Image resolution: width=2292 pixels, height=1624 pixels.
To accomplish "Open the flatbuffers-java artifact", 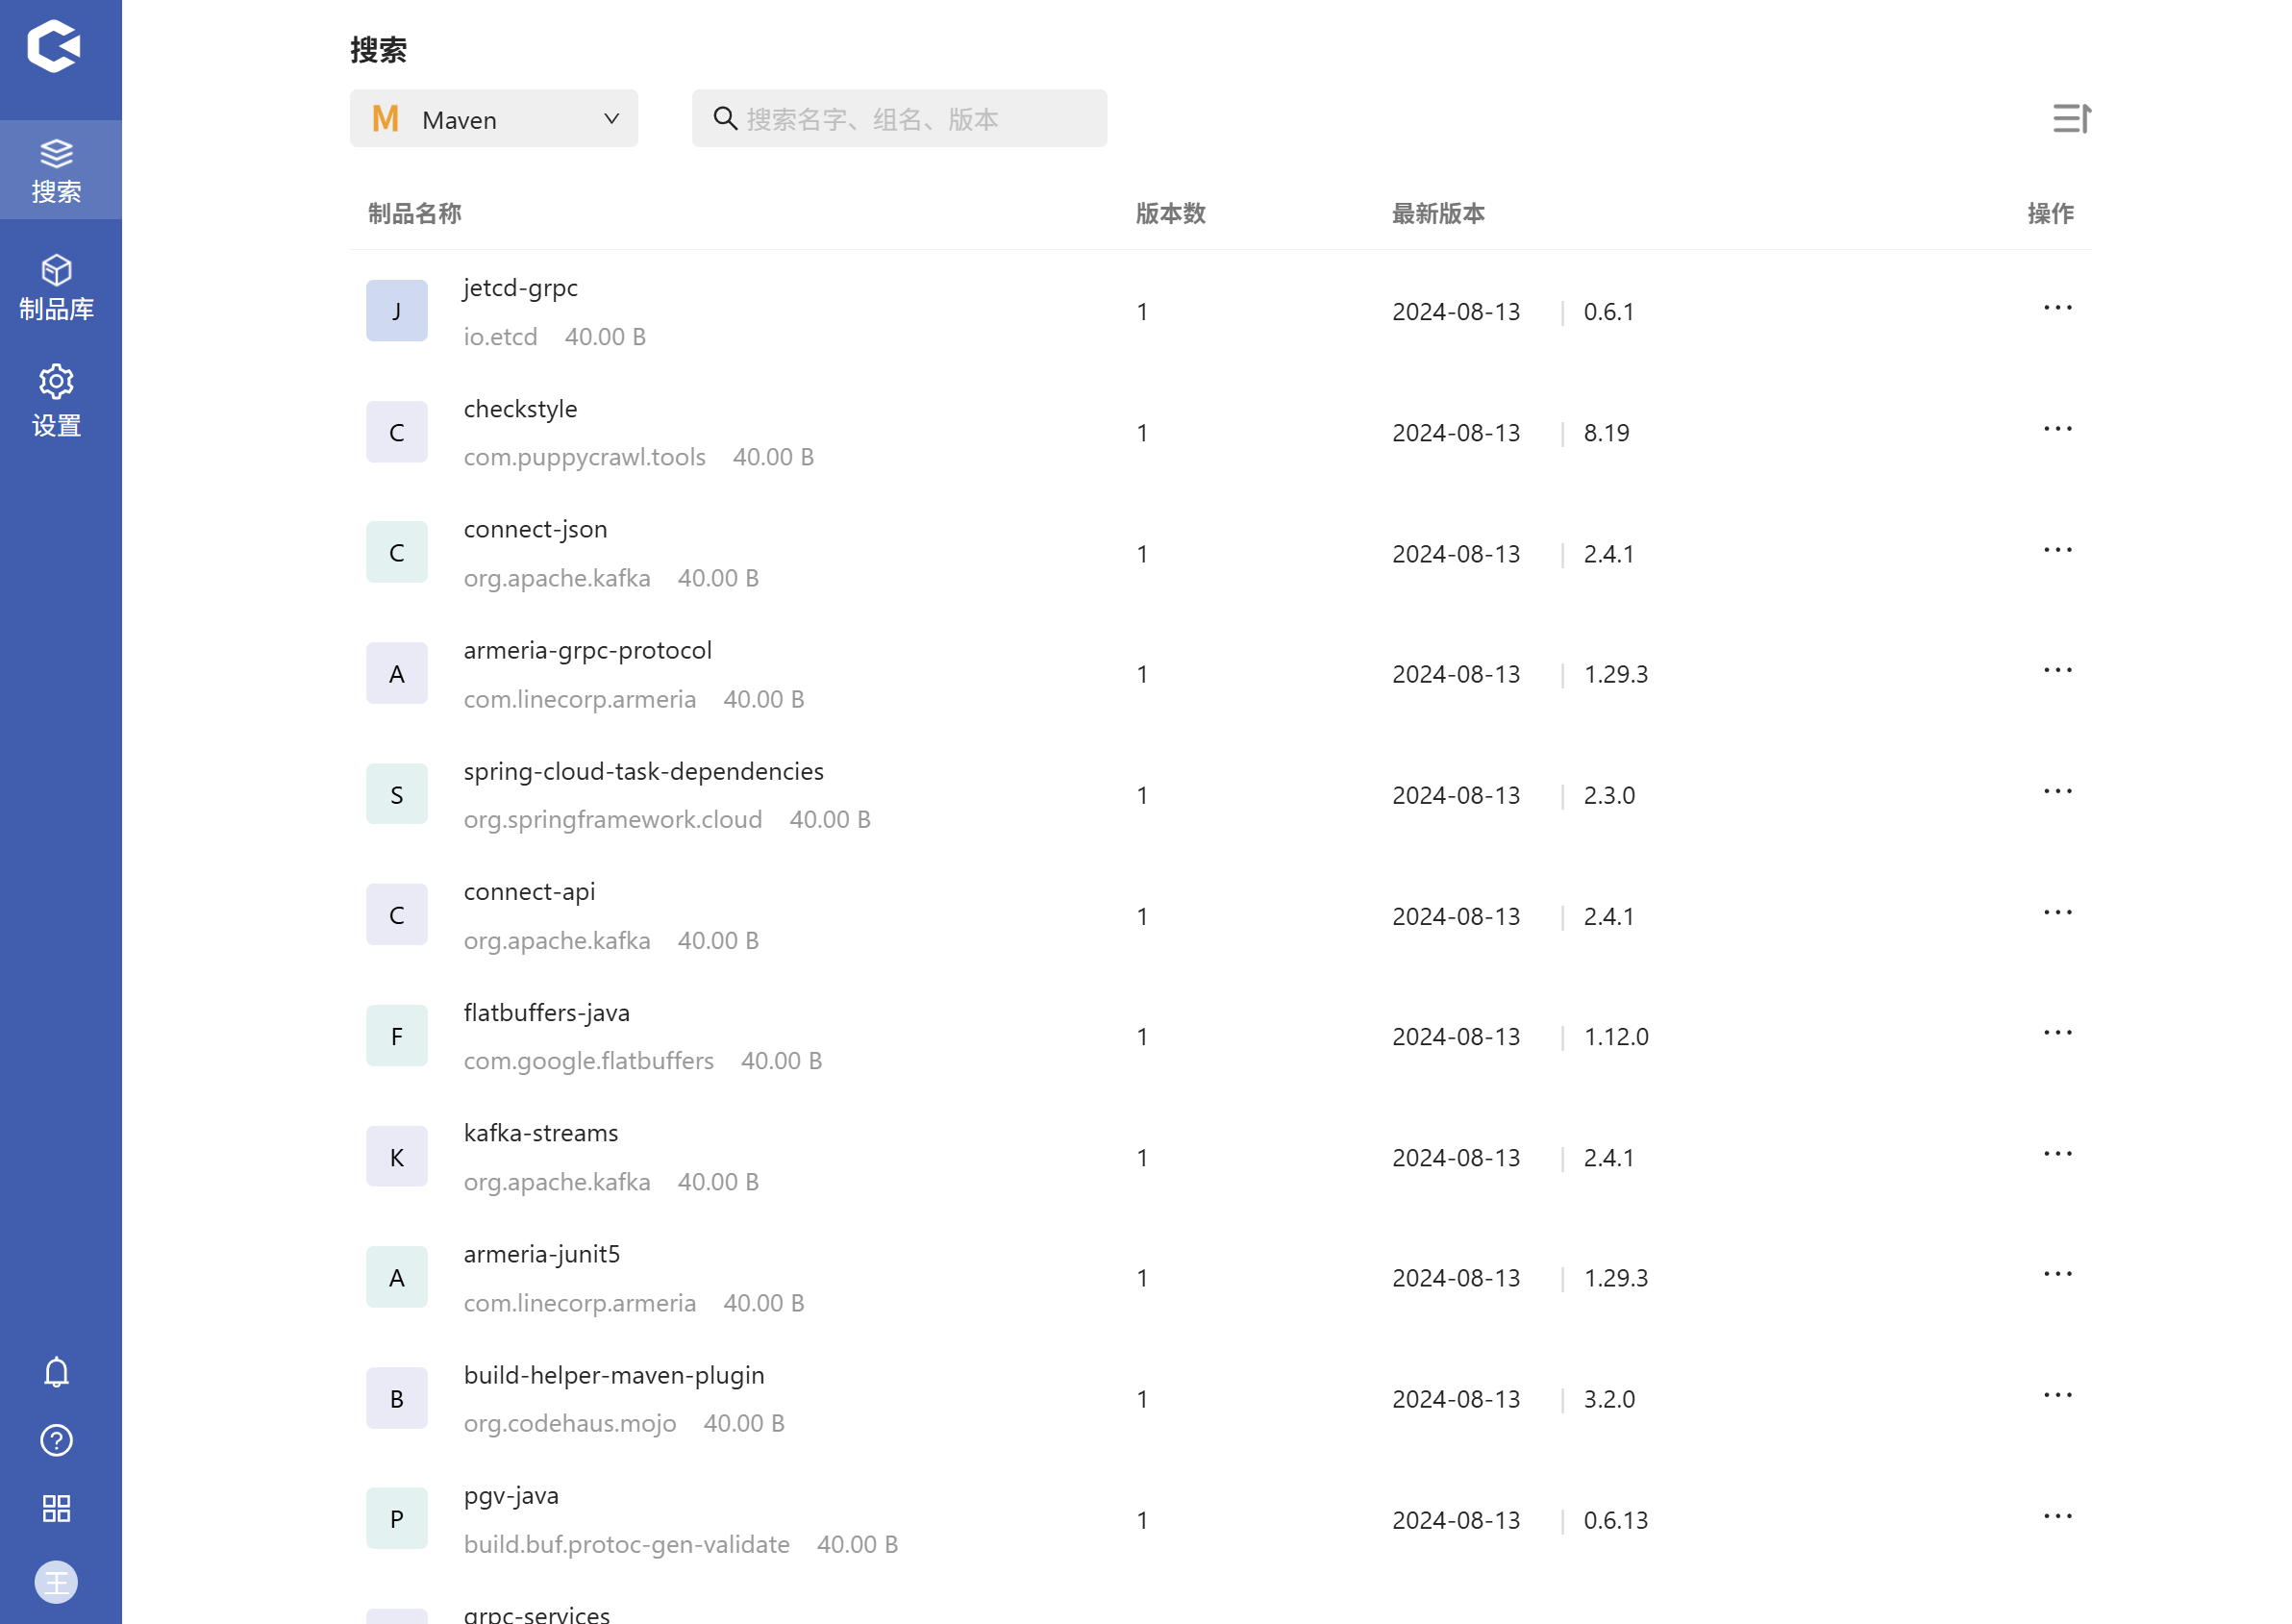I will tap(546, 1012).
